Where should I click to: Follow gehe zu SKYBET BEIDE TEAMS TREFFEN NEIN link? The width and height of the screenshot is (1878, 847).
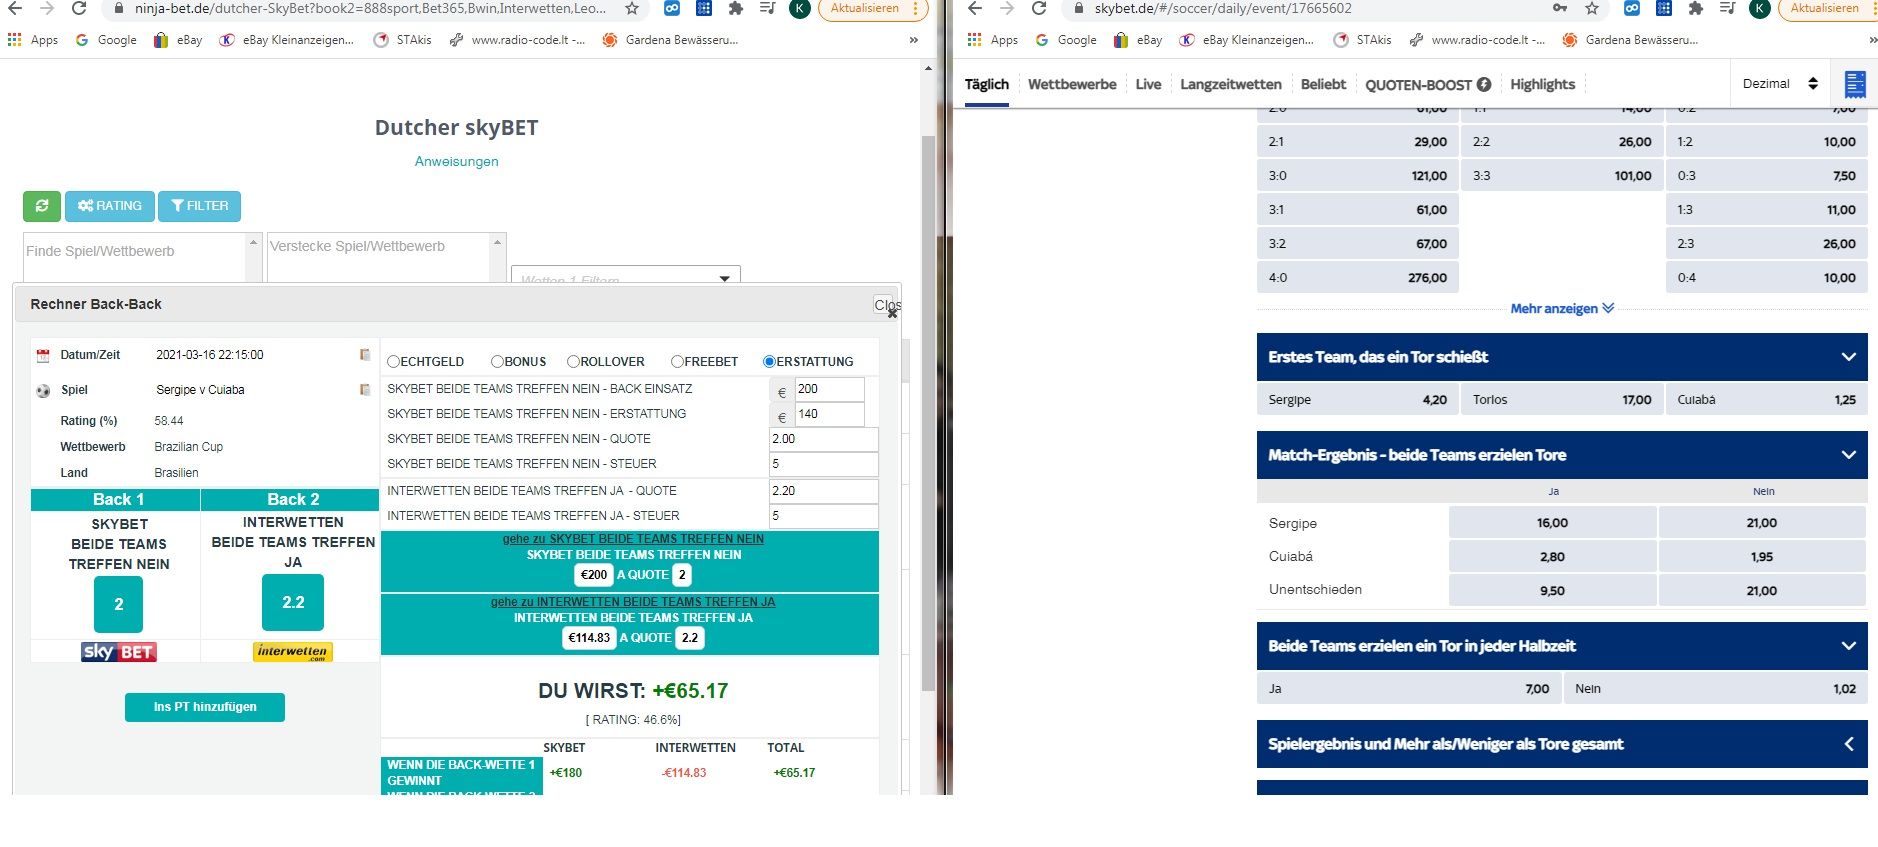tap(633, 539)
